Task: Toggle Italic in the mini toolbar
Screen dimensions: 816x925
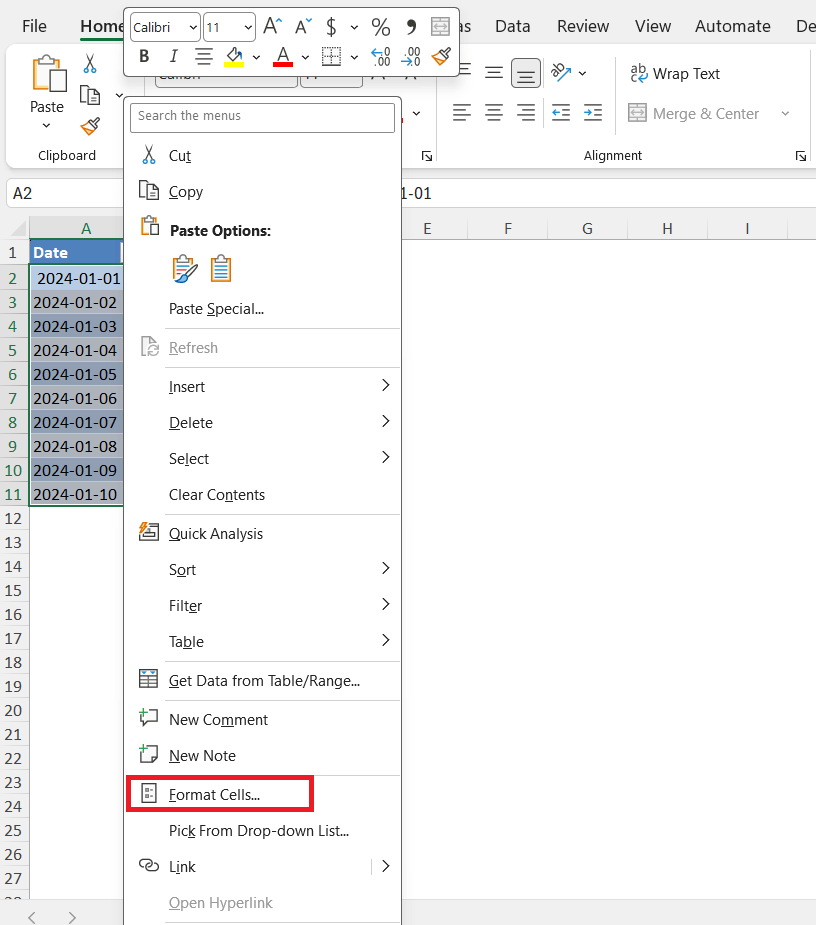Action: coord(174,56)
